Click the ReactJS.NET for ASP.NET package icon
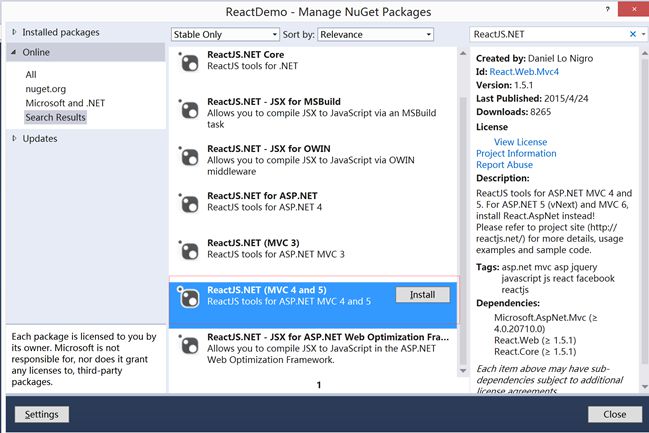Screen dimensions: 649x433 click(189, 204)
